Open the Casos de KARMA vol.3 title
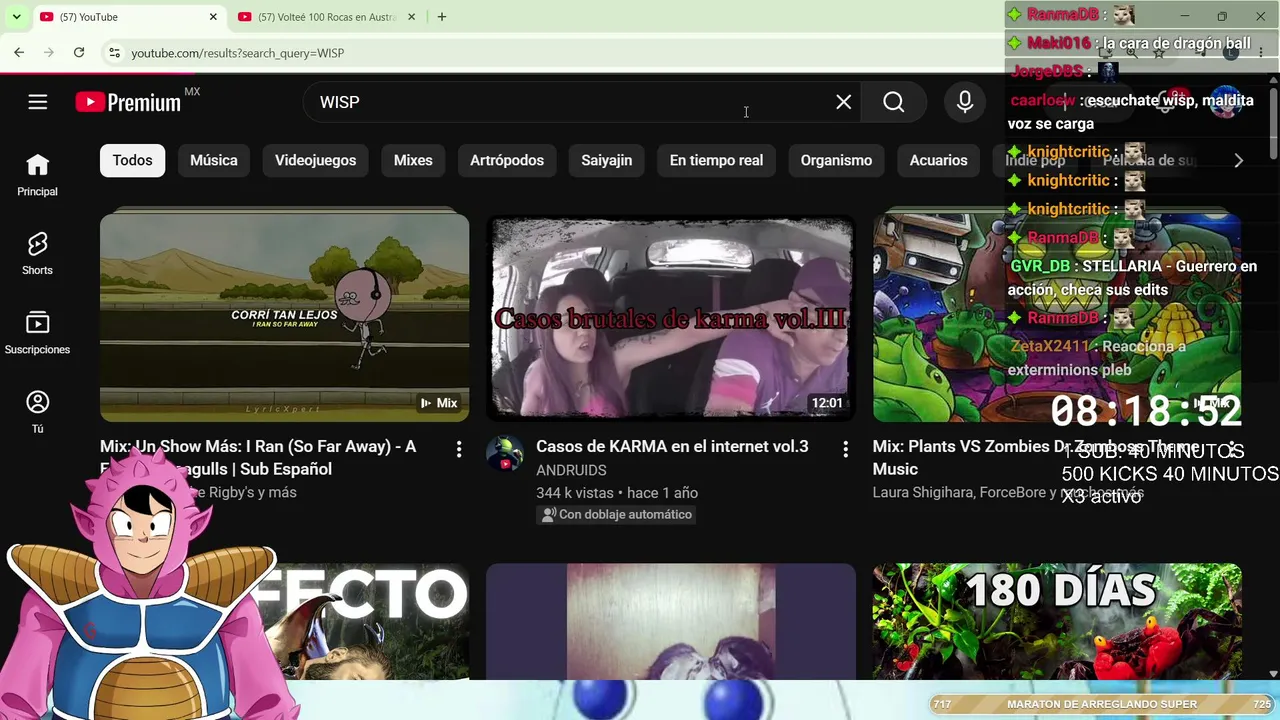The height and width of the screenshot is (720, 1280). pos(672,447)
